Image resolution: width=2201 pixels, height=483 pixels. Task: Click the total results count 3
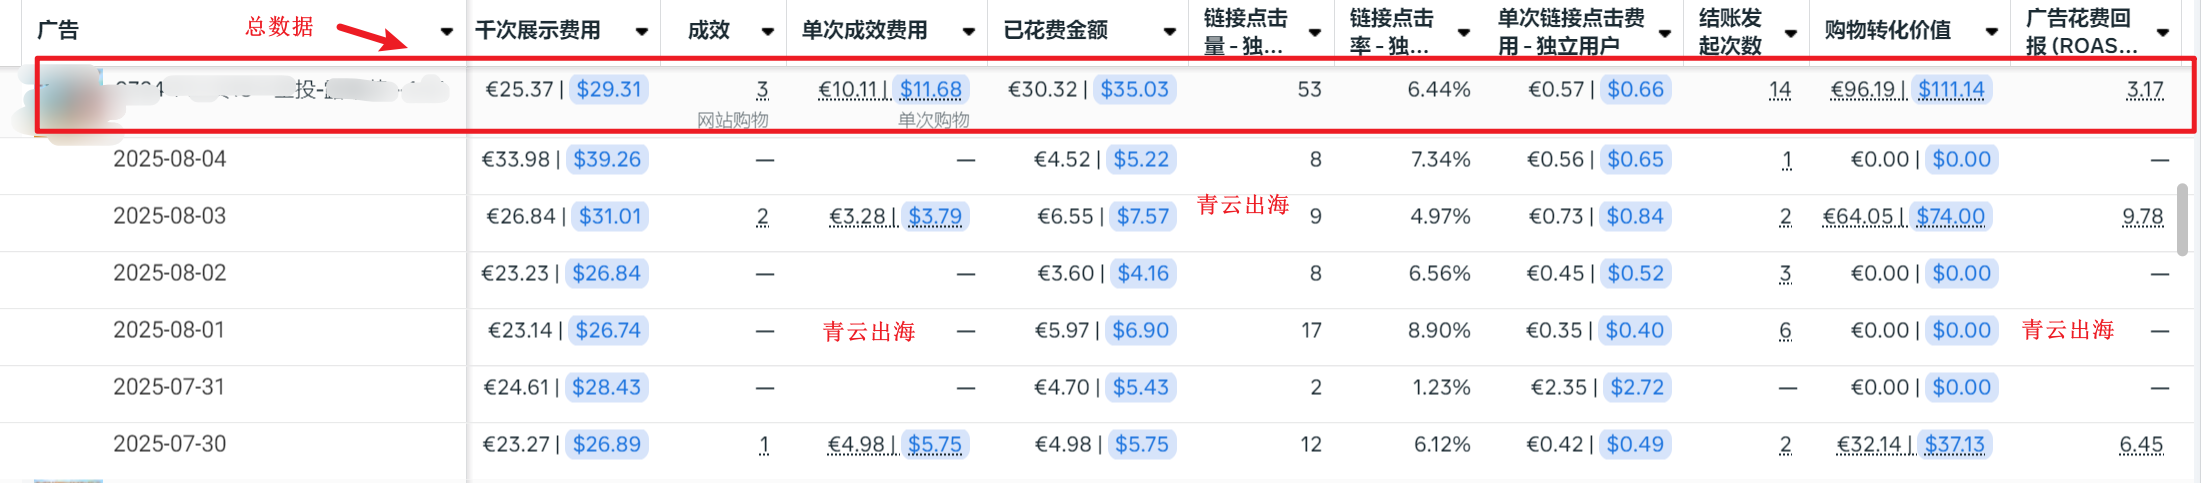762,90
